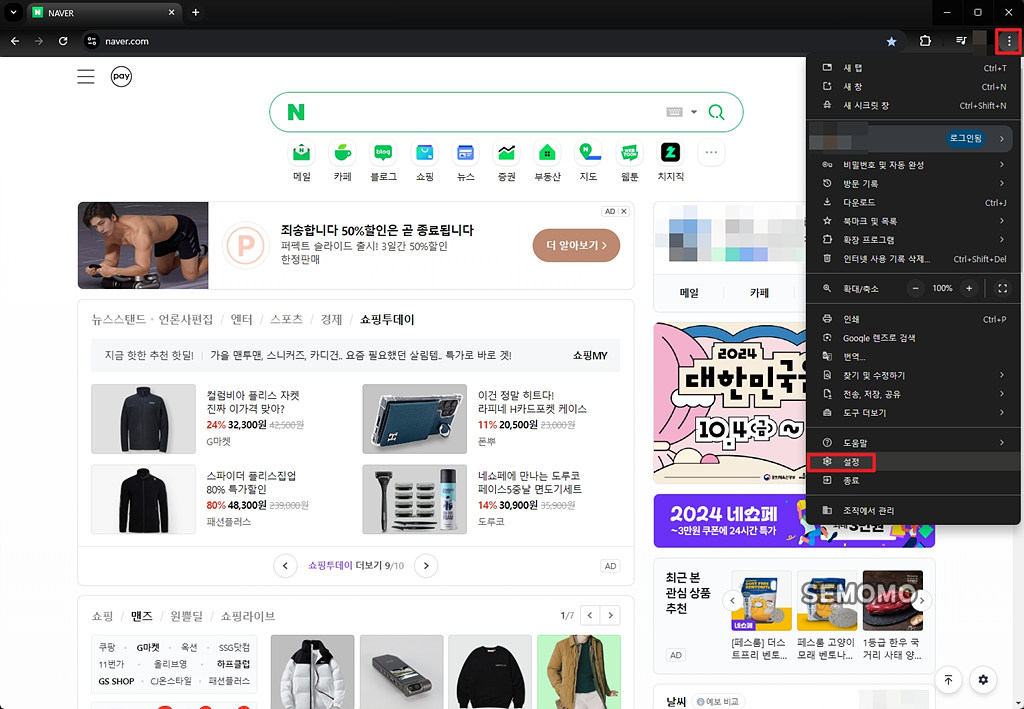Open the Naver hamburger menu

[x=86, y=76]
